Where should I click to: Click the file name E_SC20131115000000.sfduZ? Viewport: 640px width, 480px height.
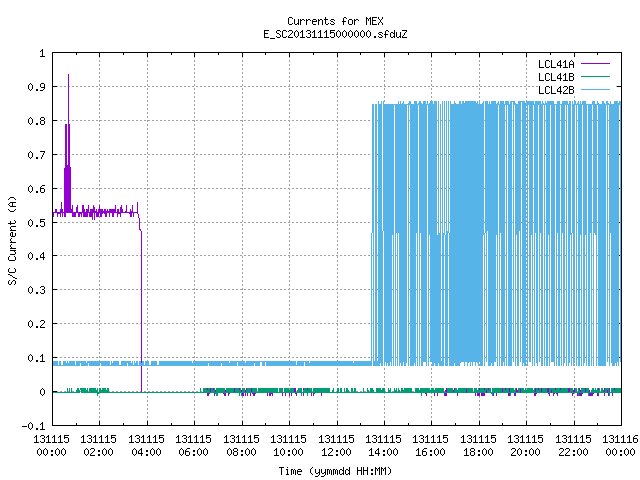335,34
